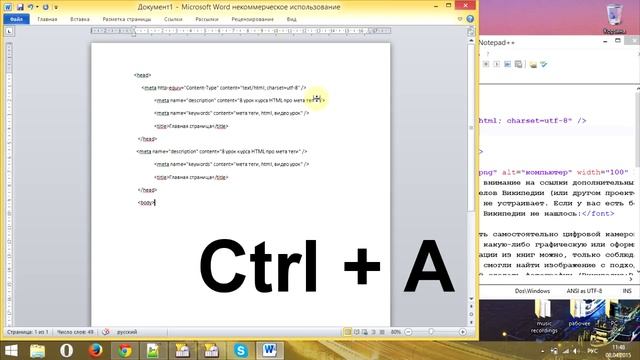Toggle the ruler button above vertical scrollbar

[x=471, y=31]
